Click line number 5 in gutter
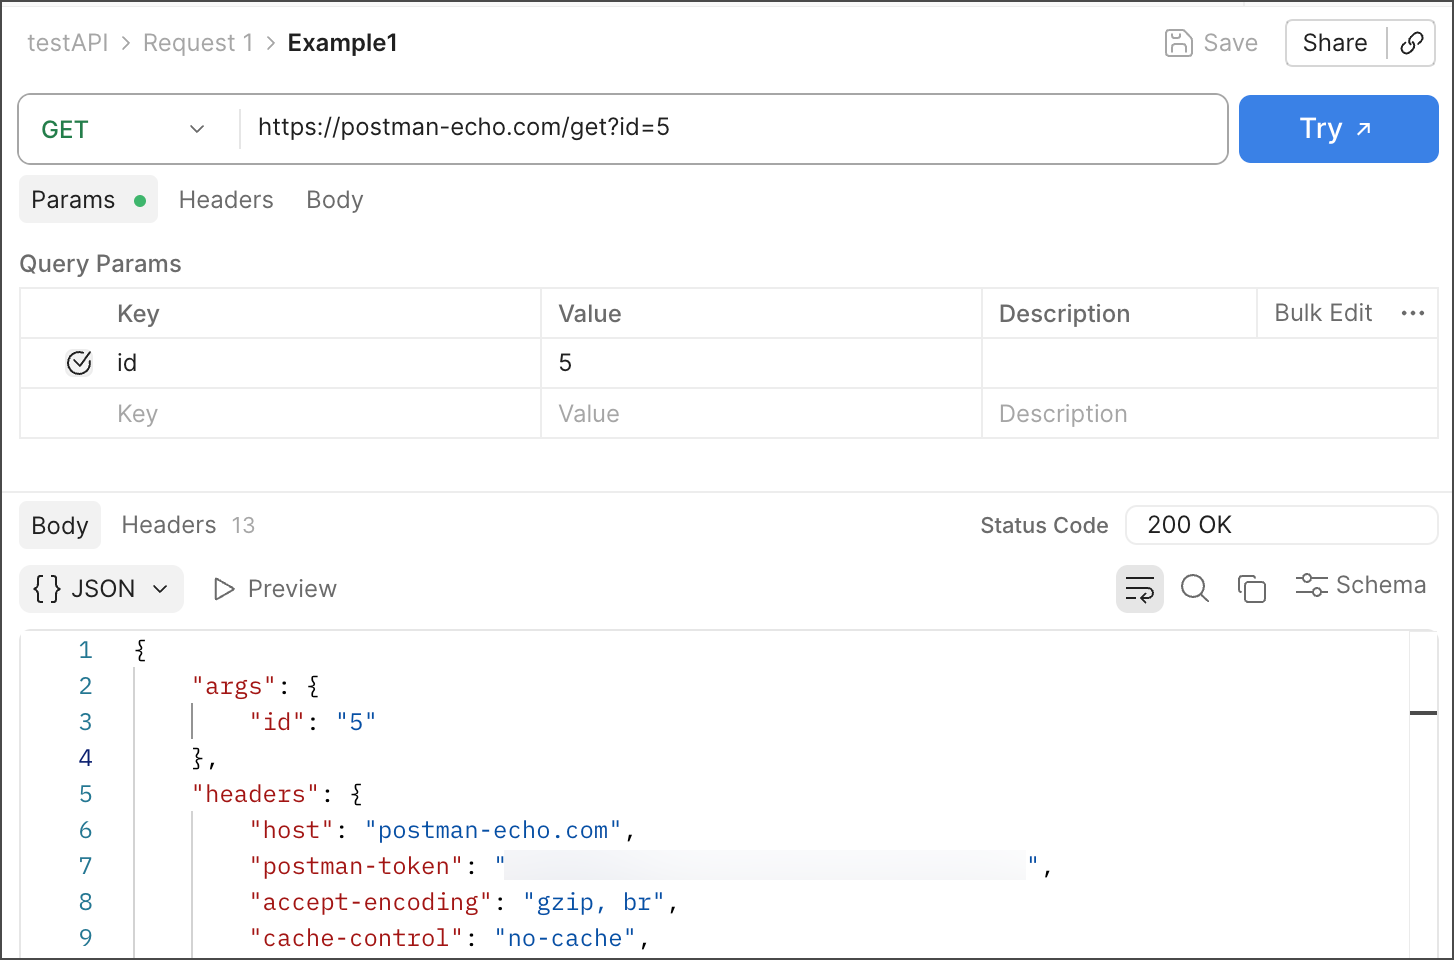This screenshot has height=960, width=1454. tap(86, 794)
